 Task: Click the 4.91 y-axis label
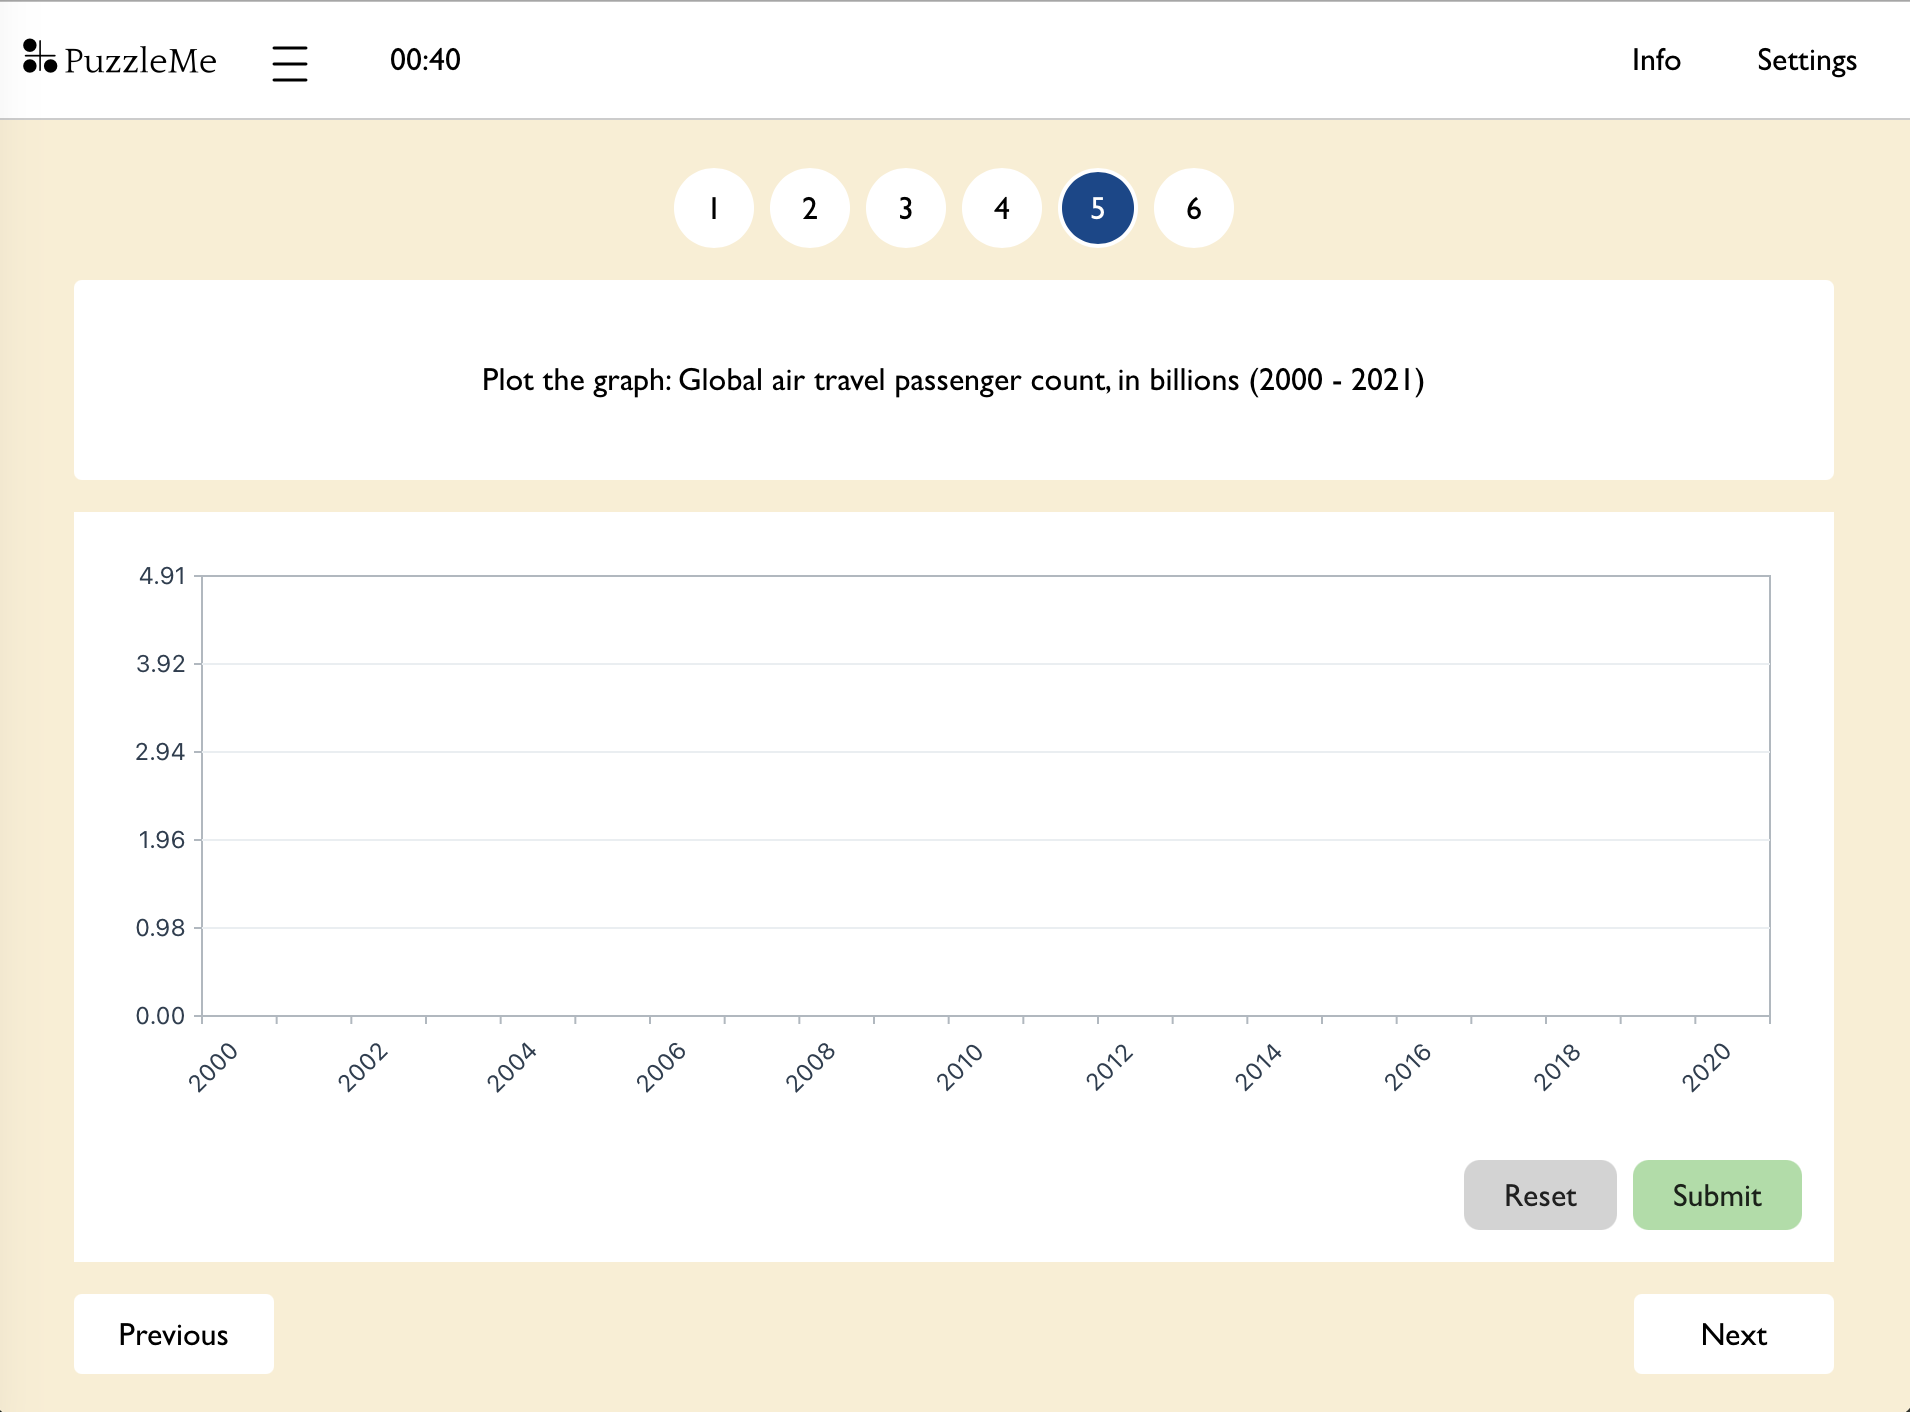(x=162, y=576)
